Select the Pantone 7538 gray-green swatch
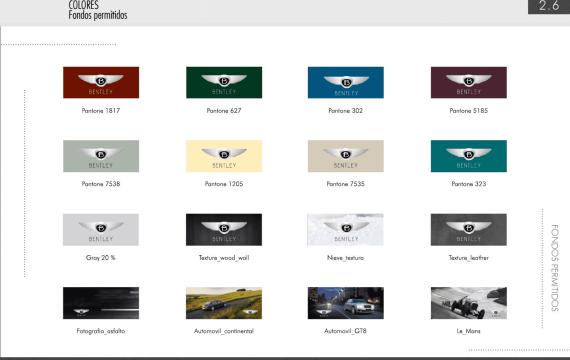 101,156
